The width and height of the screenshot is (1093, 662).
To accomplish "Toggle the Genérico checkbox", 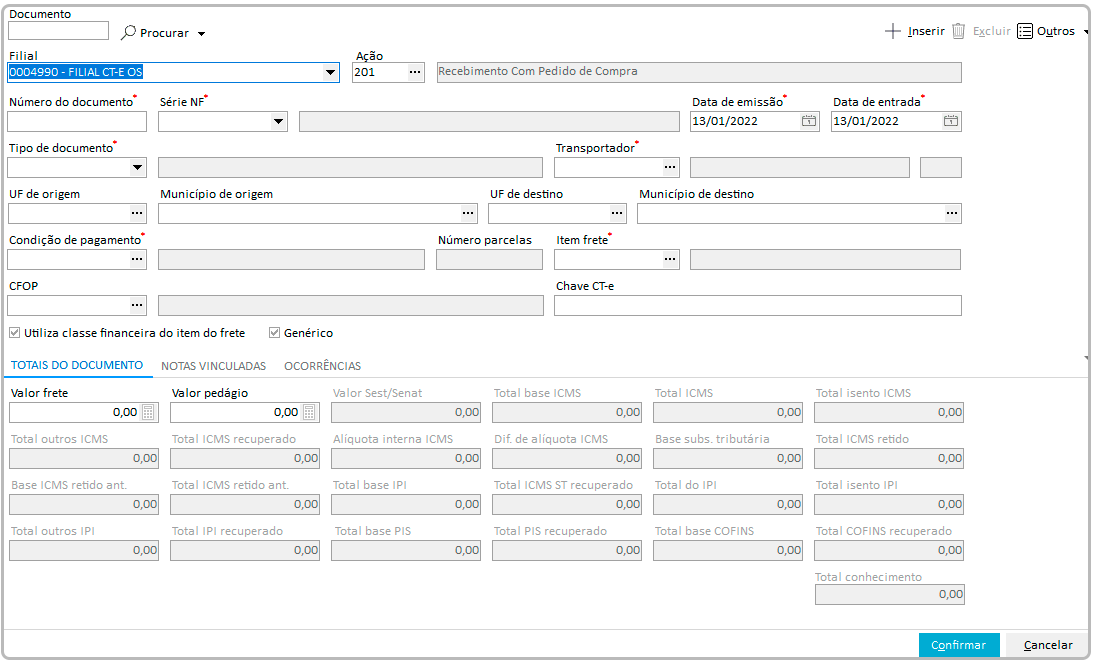I will click(x=275, y=333).
